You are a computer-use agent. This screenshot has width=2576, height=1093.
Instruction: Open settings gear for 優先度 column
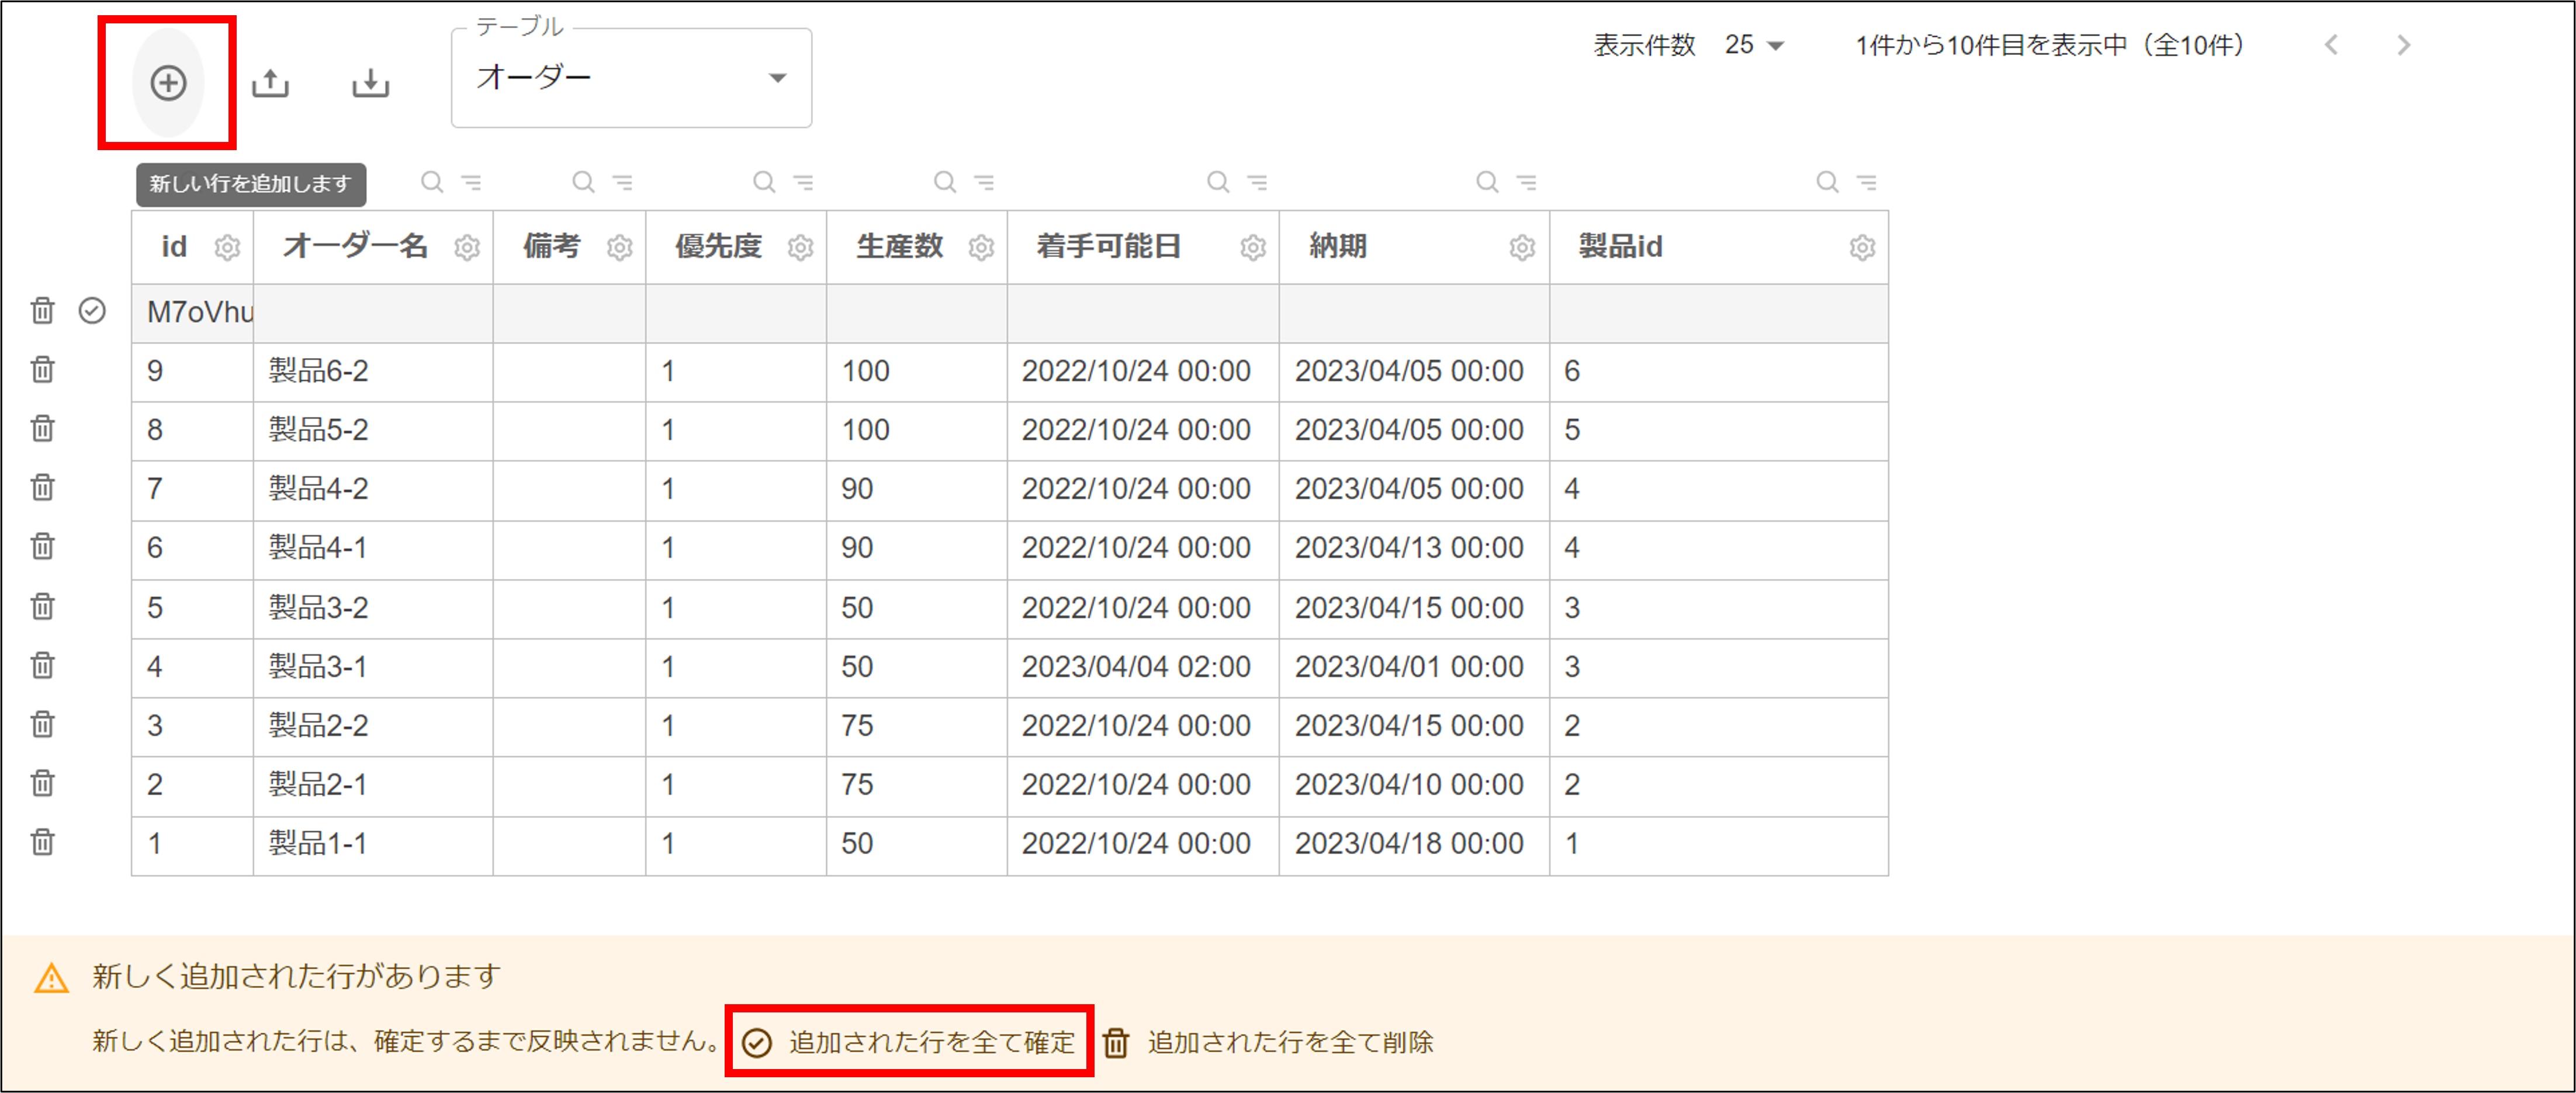coord(800,247)
